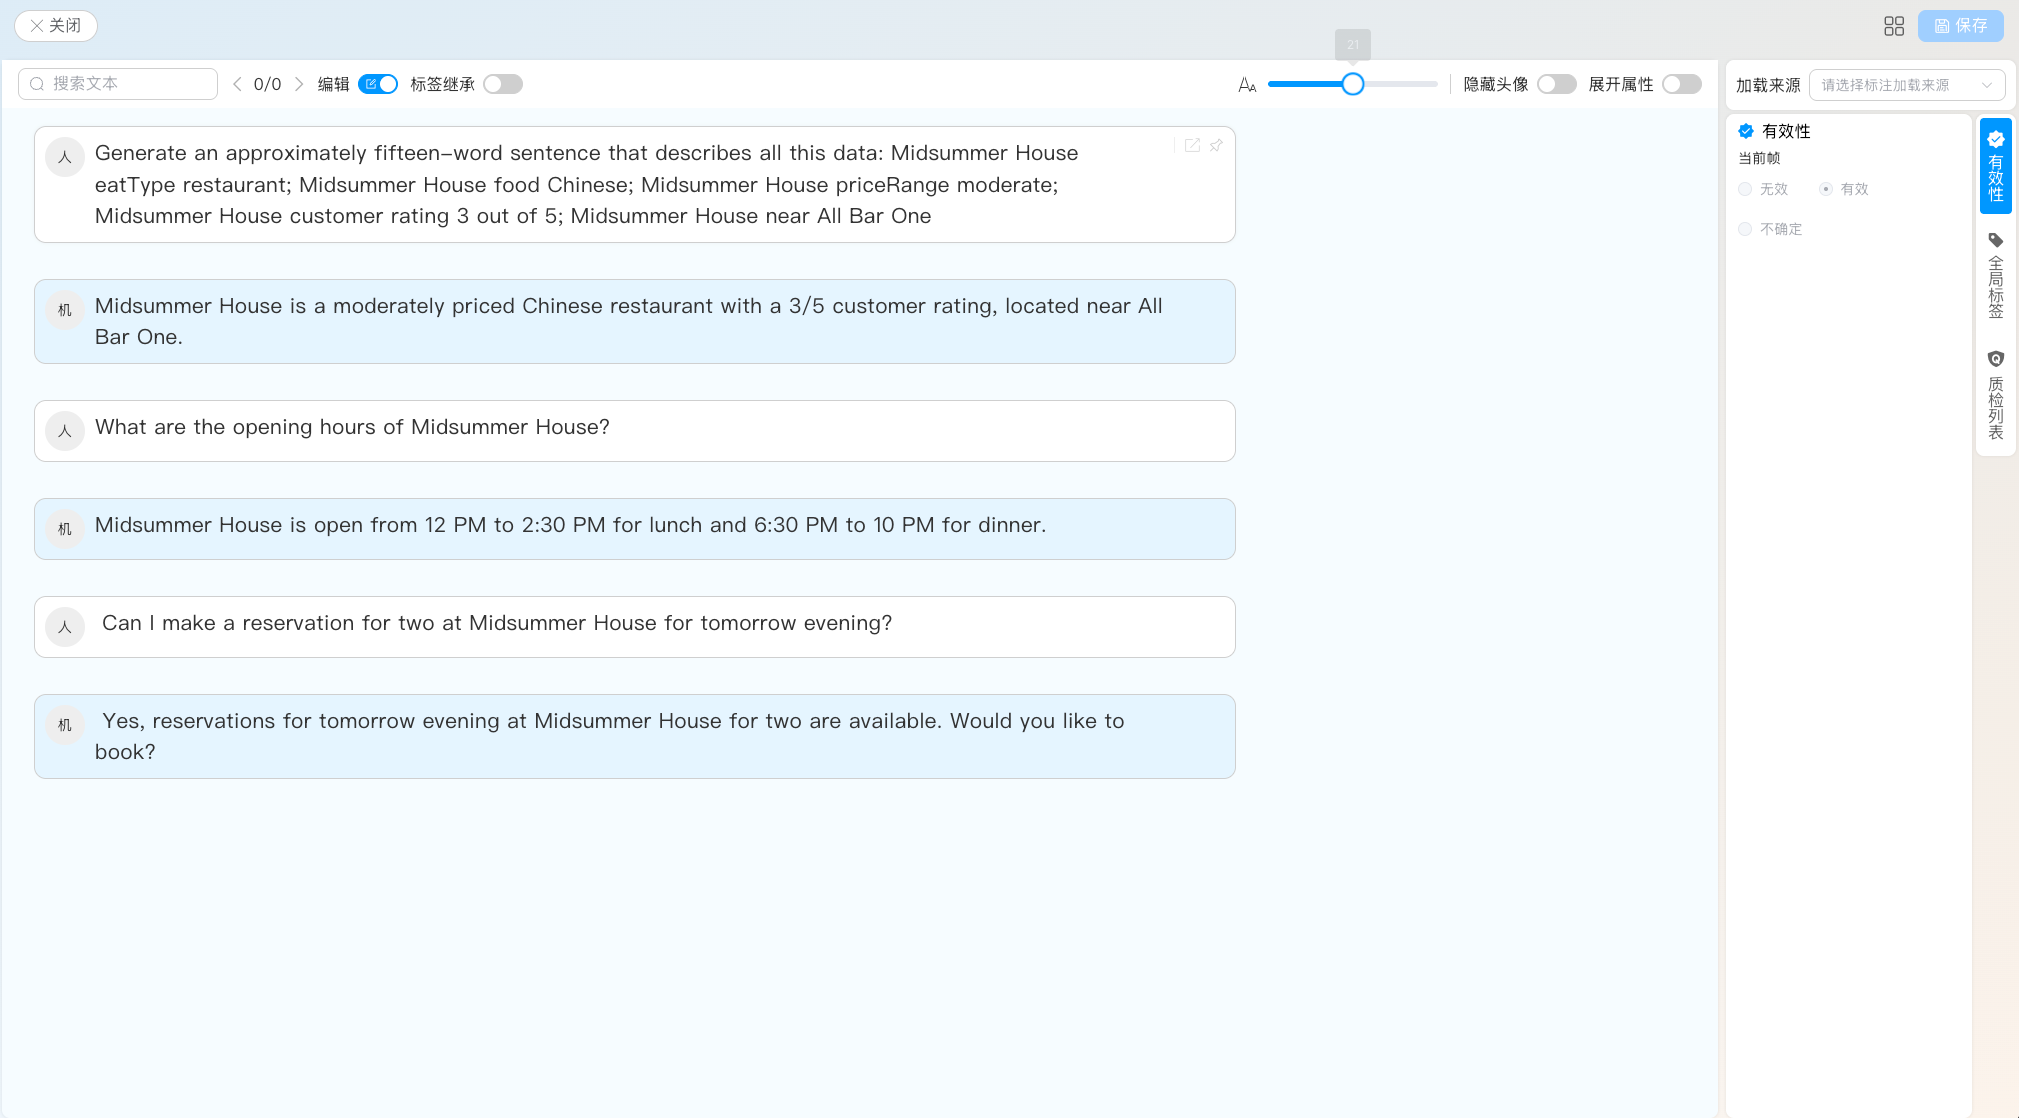Select the reply confirming reservations available
Image resolution: width=2019 pixels, height=1118 pixels.
(x=635, y=737)
